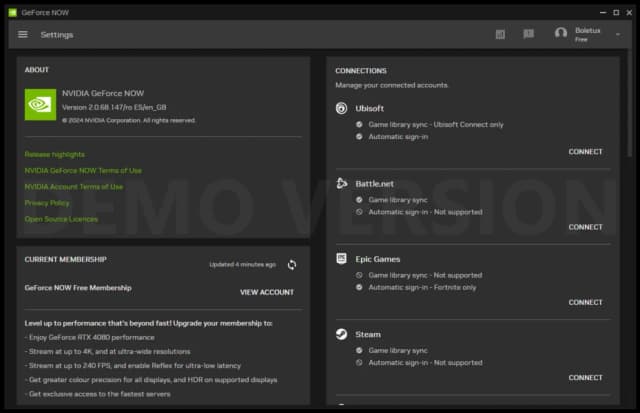Open NVIDIA GeForce NOW Terms of Use
Screen dimensions: 640x413
pos(83,171)
